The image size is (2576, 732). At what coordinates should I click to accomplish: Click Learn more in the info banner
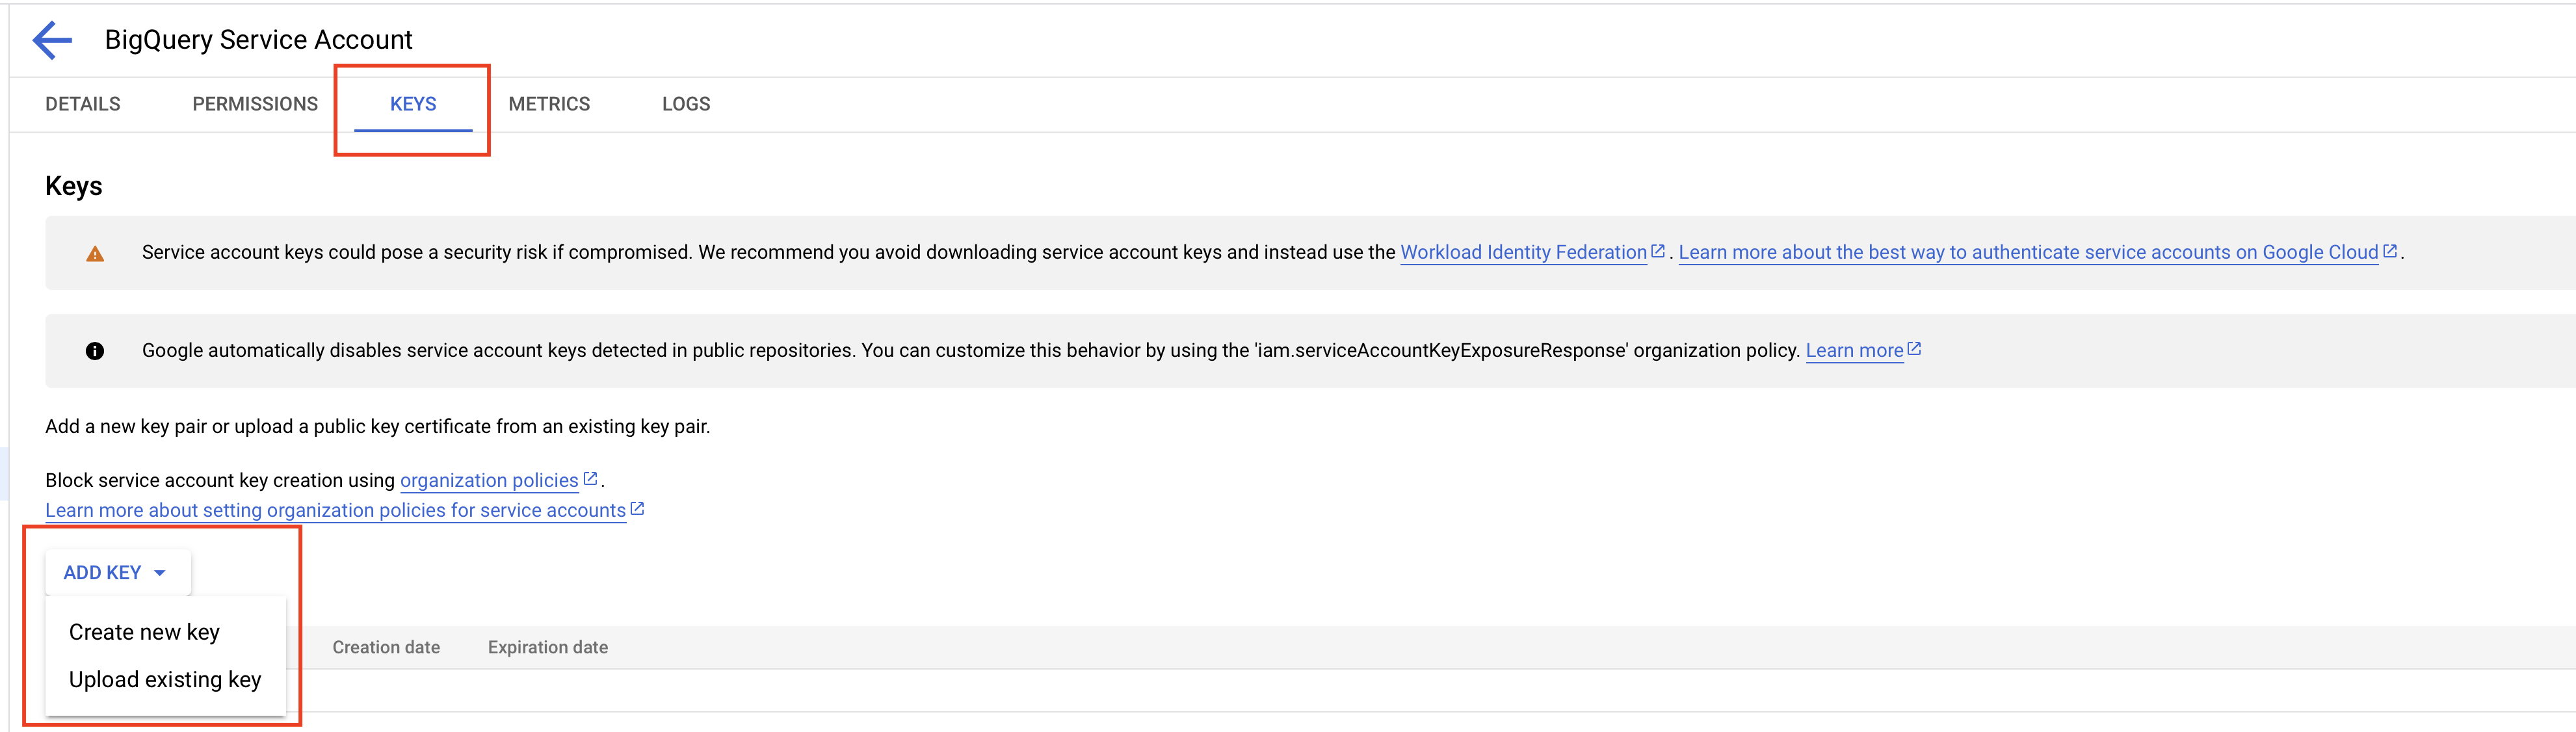coord(1854,350)
